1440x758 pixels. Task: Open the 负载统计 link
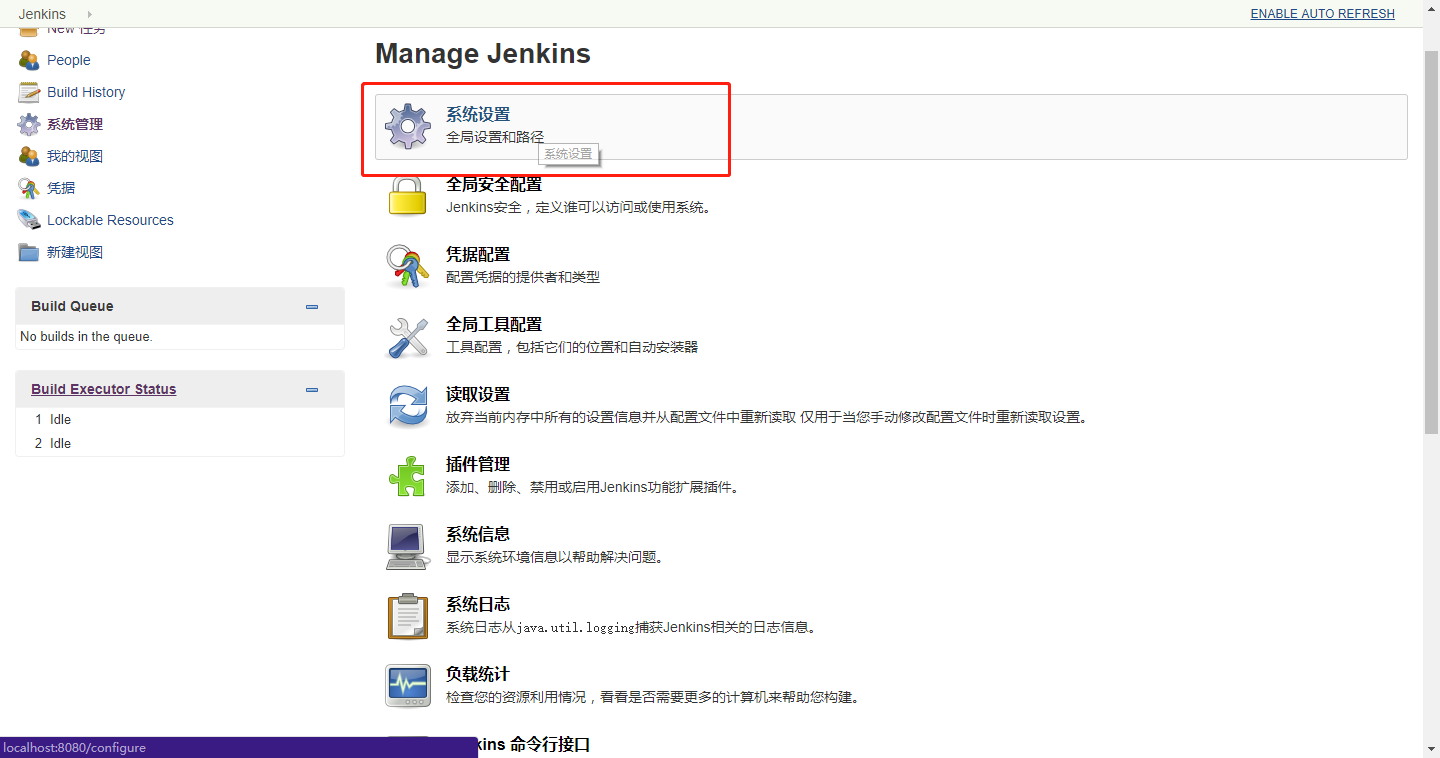[x=478, y=674]
